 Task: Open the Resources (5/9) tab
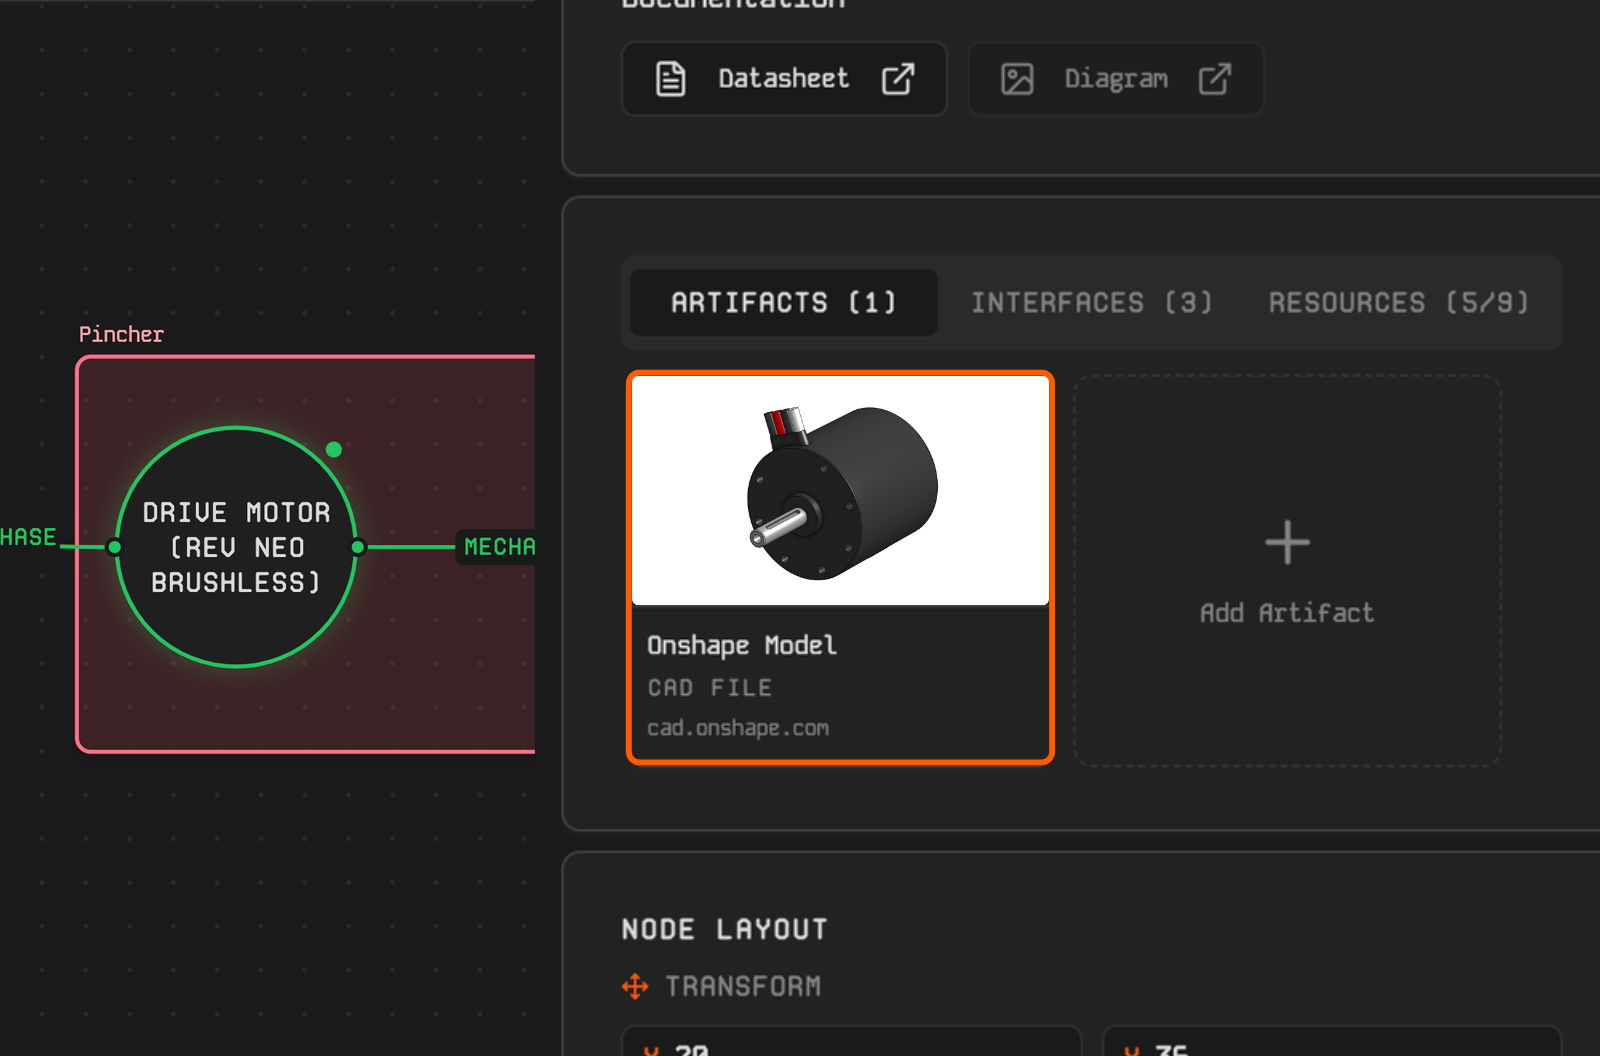pos(1399,303)
